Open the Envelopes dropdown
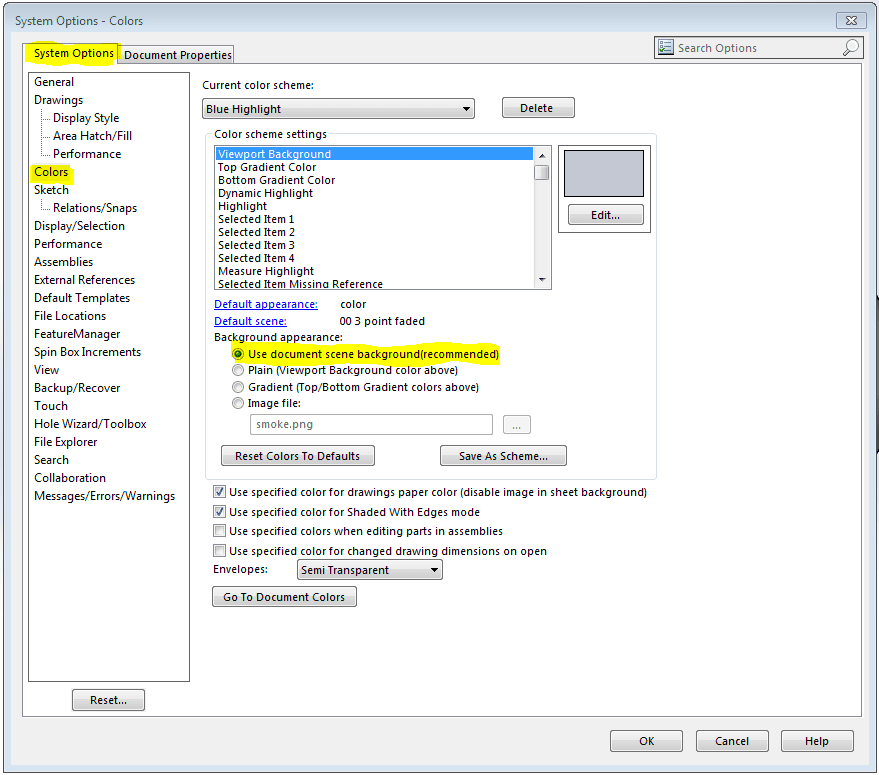The width and height of the screenshot is (879, 775). [x=435, y=569]
